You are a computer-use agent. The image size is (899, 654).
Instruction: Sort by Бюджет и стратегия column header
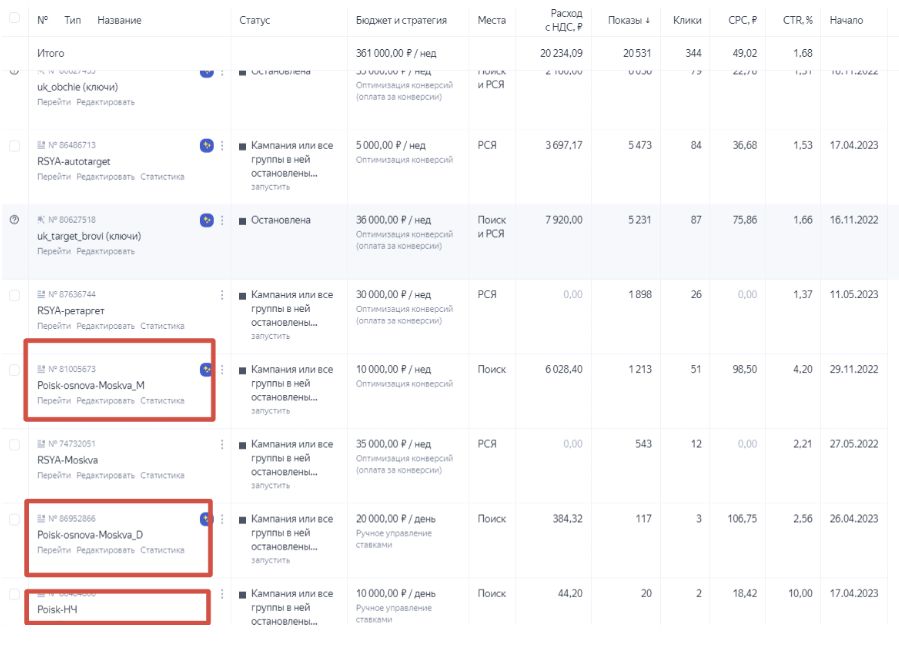tap(401, 20)
